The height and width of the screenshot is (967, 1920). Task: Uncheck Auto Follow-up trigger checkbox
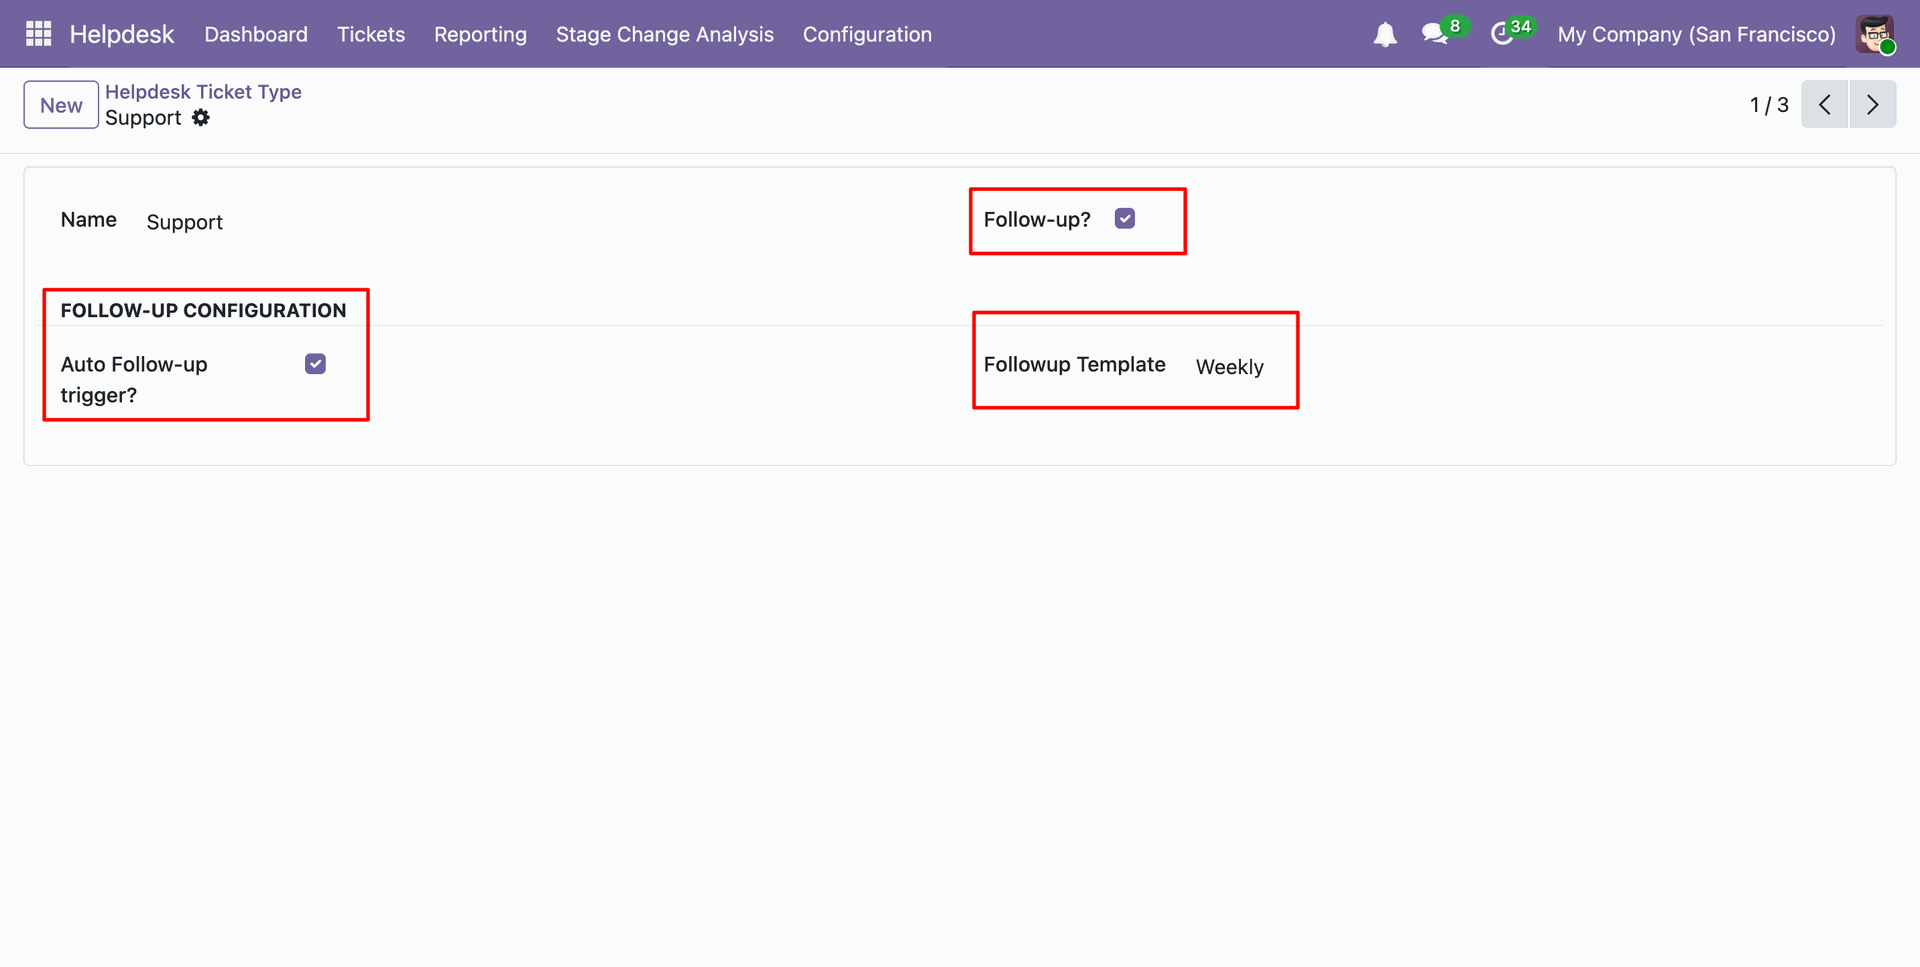pyautogui.click(x=315, y=364)
